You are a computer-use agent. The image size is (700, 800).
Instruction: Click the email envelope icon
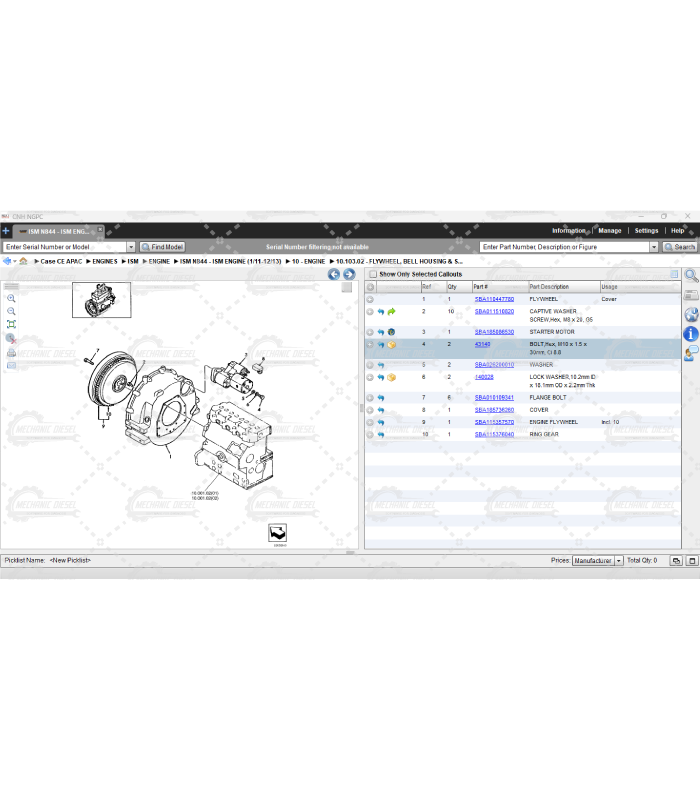[11, 365]
